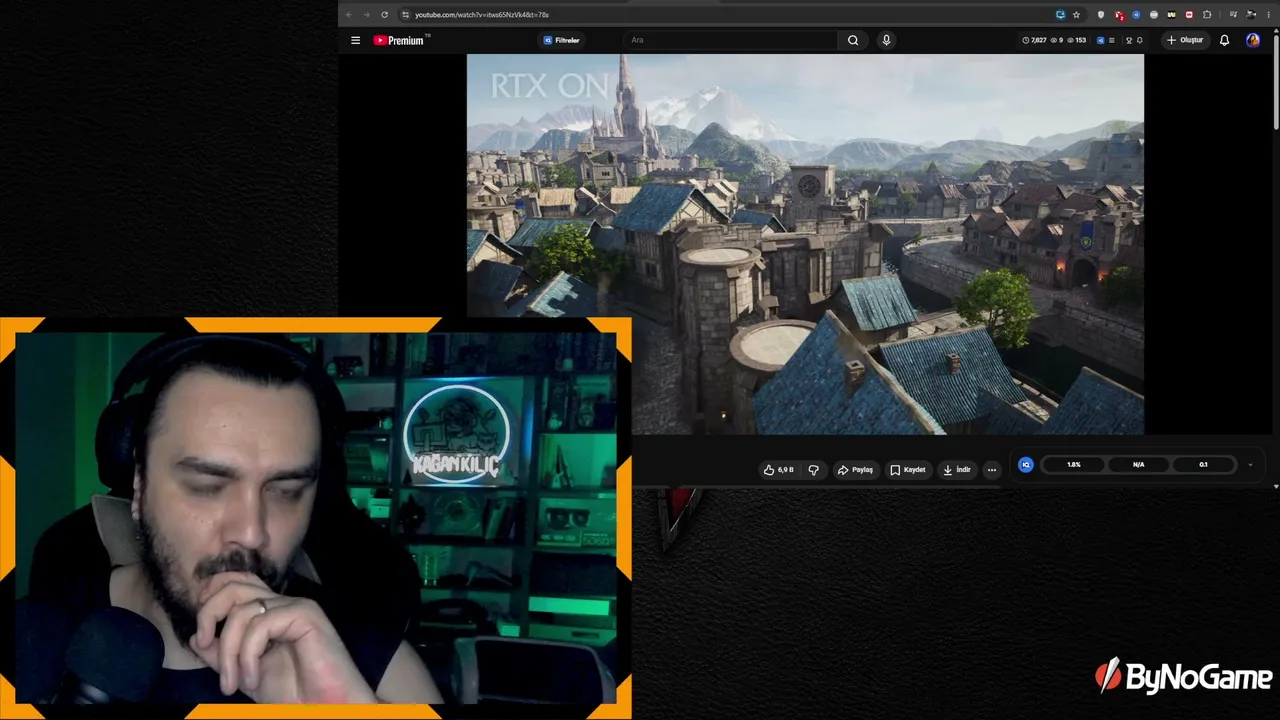The height and width of the screenshot is (720, 1280).
Task: Open the red square extension icon
Action: click(x=1189, y=15)
